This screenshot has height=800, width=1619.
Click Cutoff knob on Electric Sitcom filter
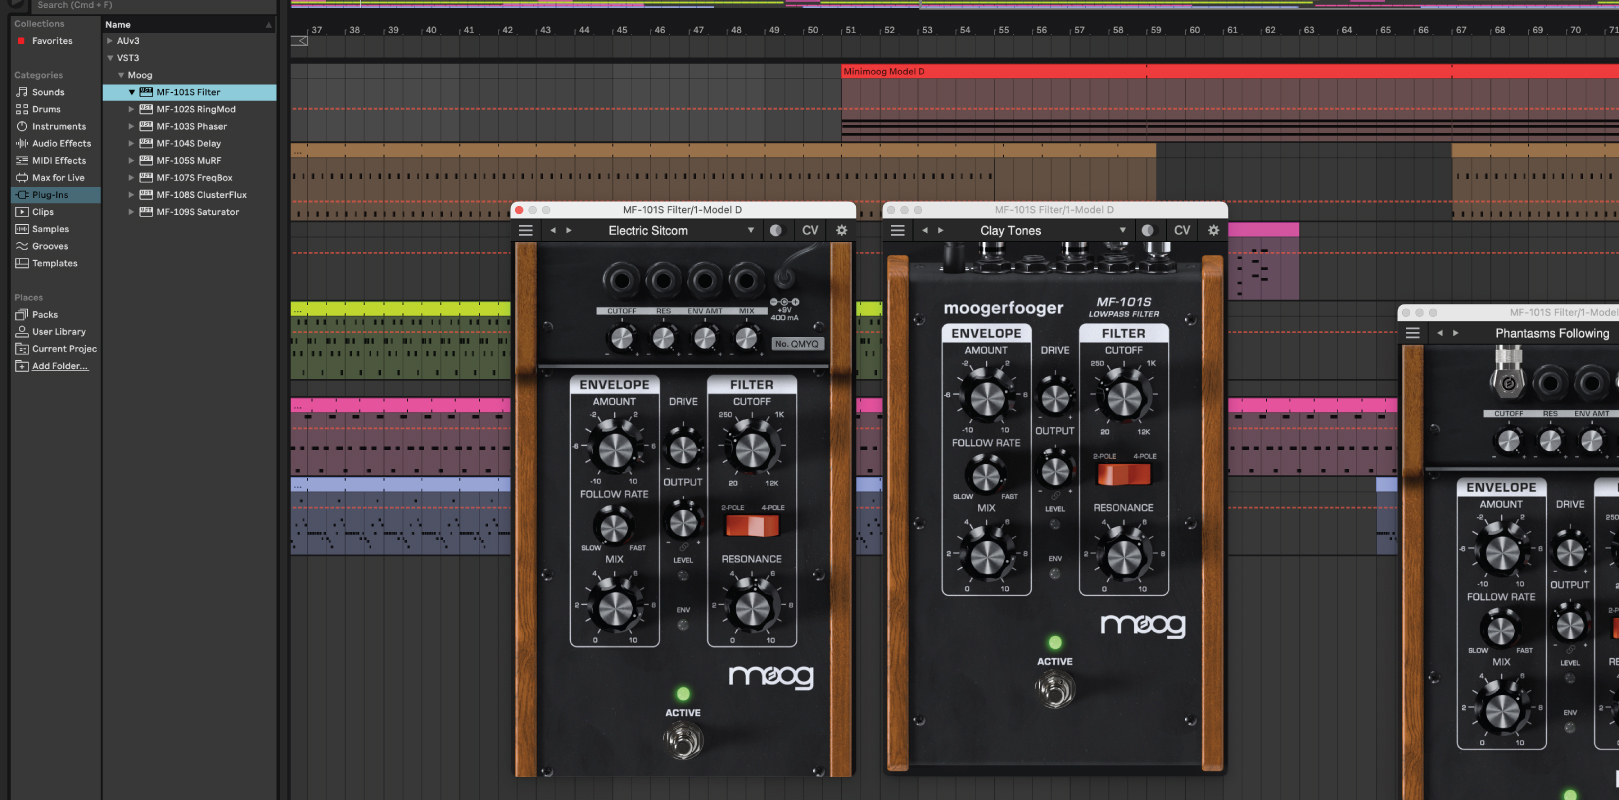(752, 449)
